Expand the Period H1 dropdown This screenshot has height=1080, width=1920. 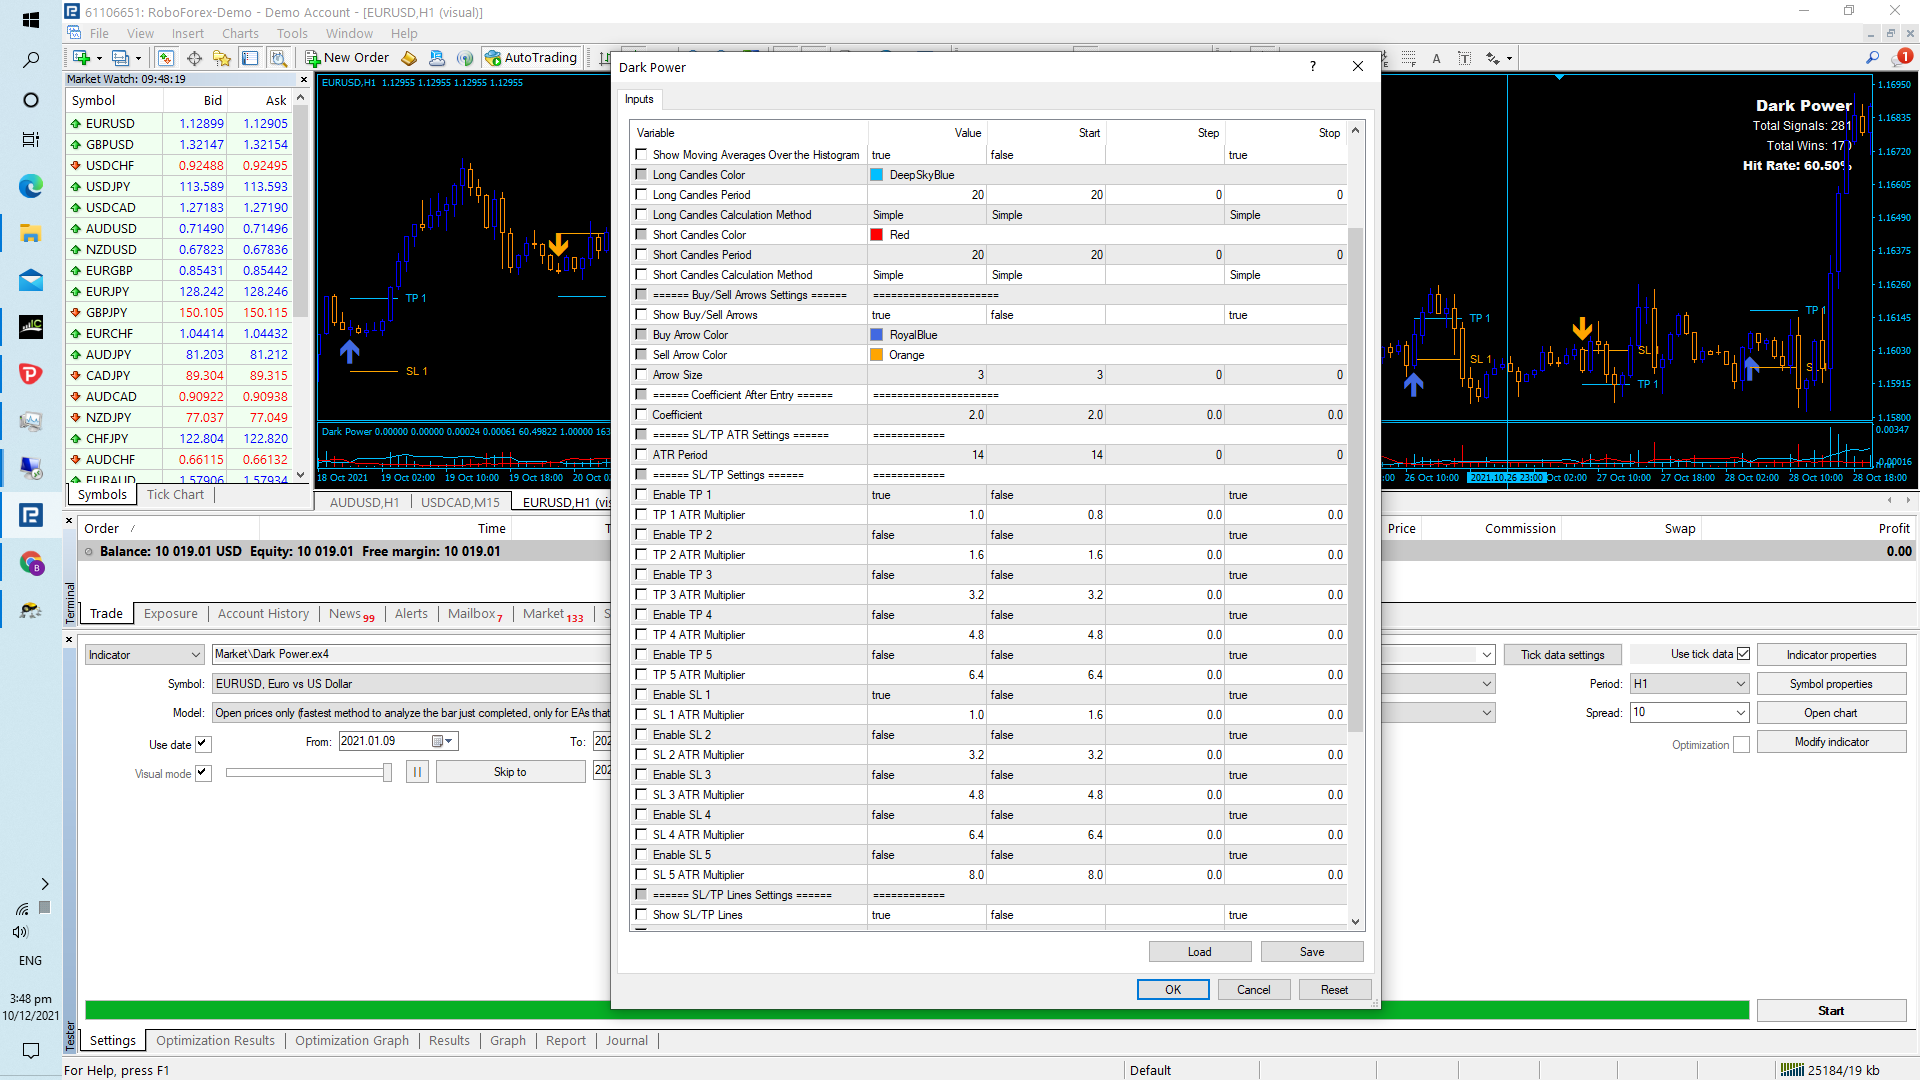pyautogui.click(x=1740, y=684)
